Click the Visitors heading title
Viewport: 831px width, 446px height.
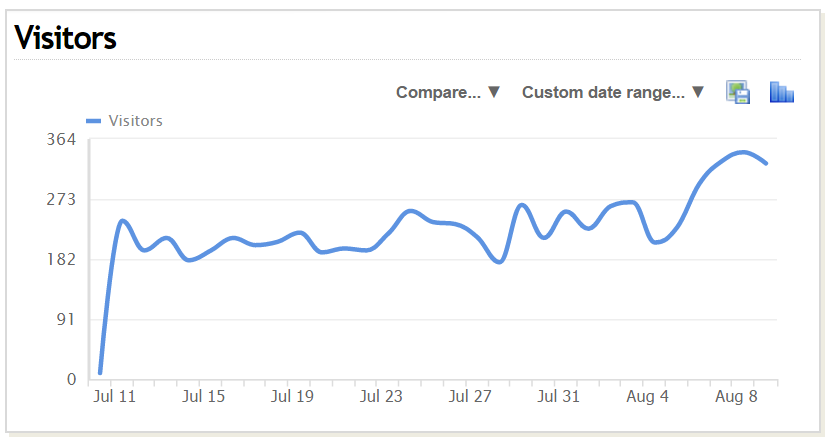(x=66, y=38)
